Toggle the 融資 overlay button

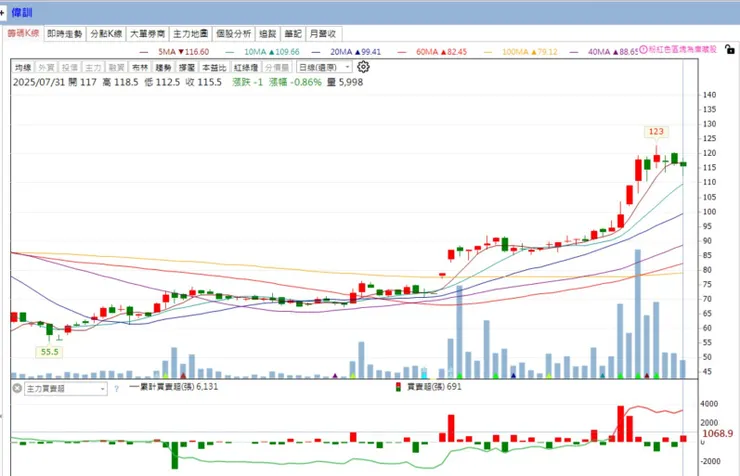pyautogui.click(x=116, y=67)
